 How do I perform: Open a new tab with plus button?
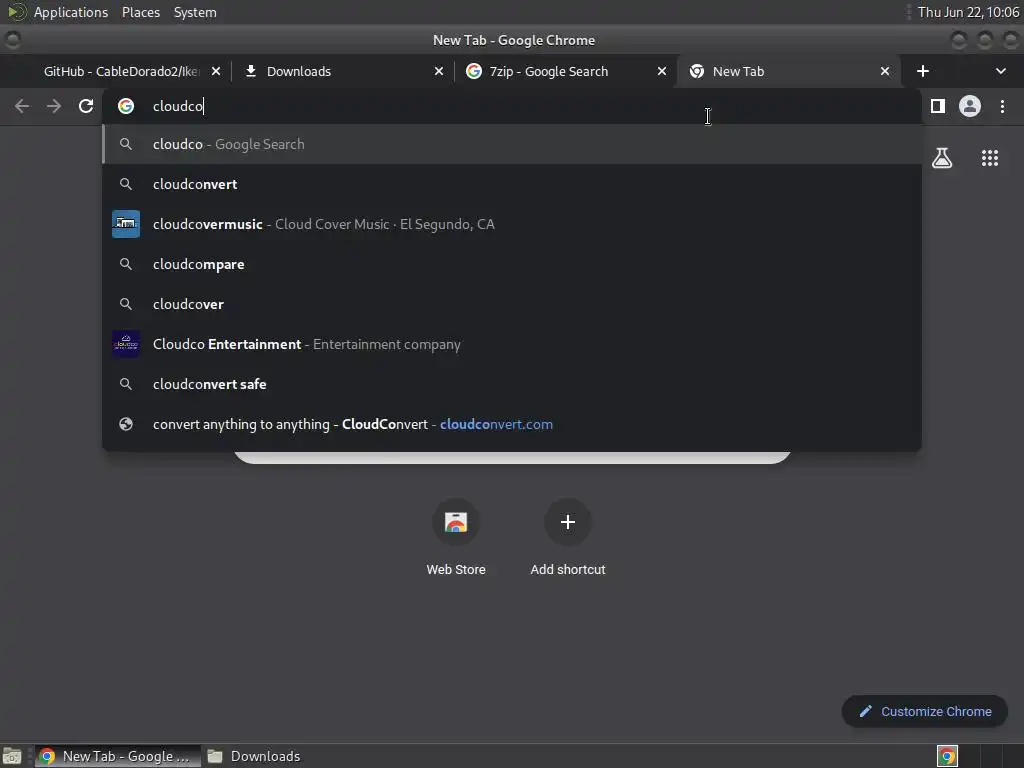[x=923, y=71]
